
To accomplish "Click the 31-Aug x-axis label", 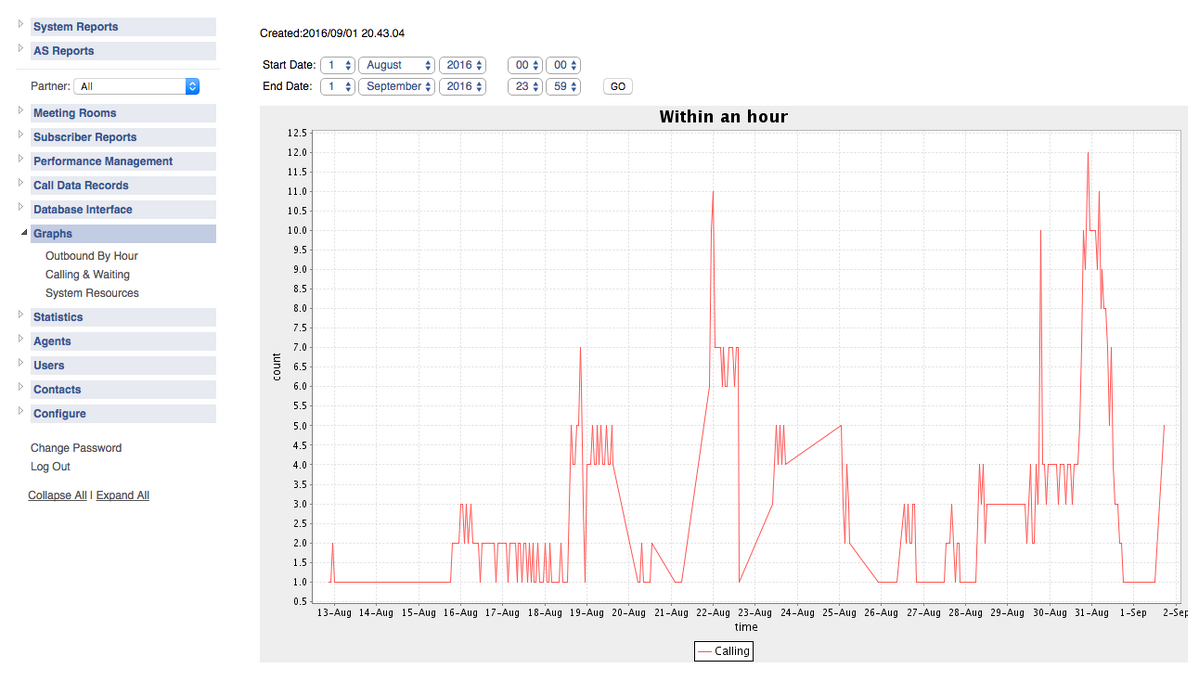I will coord(1091,612).
